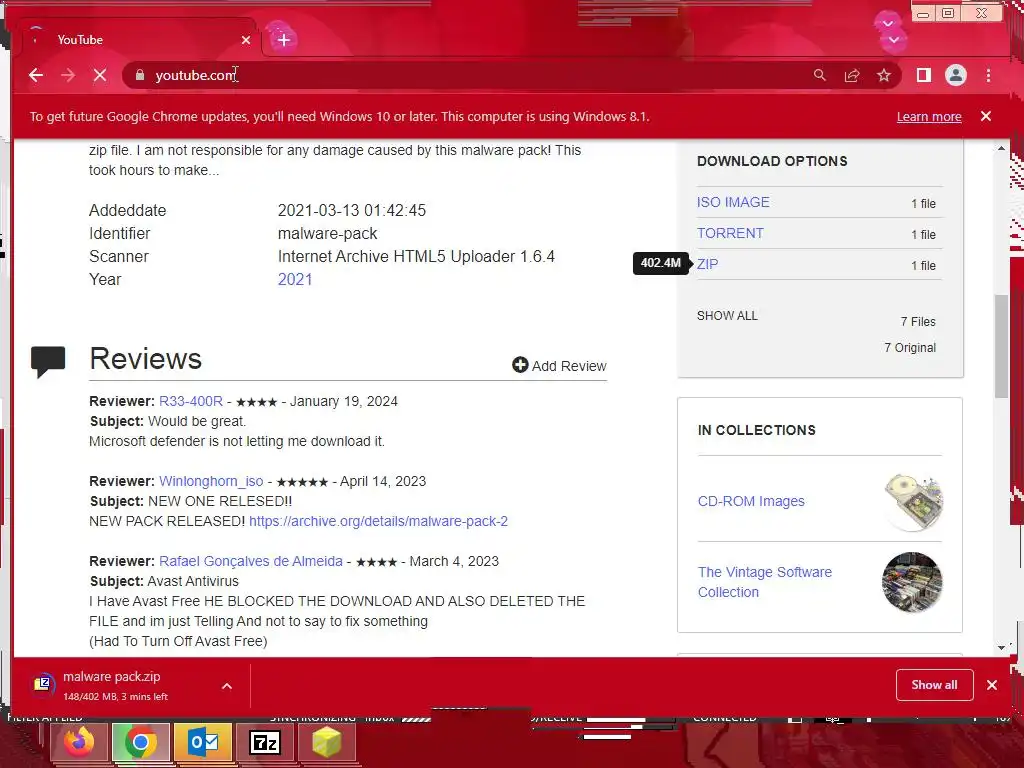The width and height of the screenshot is (1024, 768).
Task: Open the side panel icon
Action: (x=923, y=75)
